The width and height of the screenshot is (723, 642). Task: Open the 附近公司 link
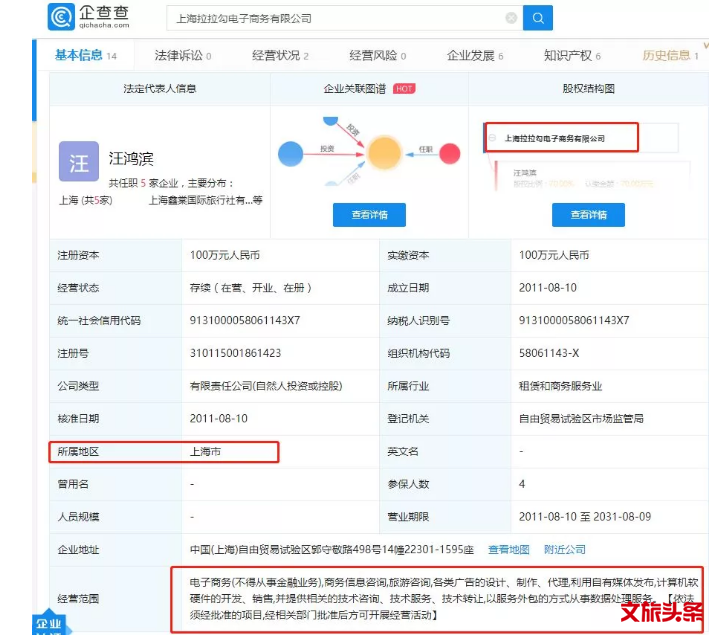click(x=564, y=549)
